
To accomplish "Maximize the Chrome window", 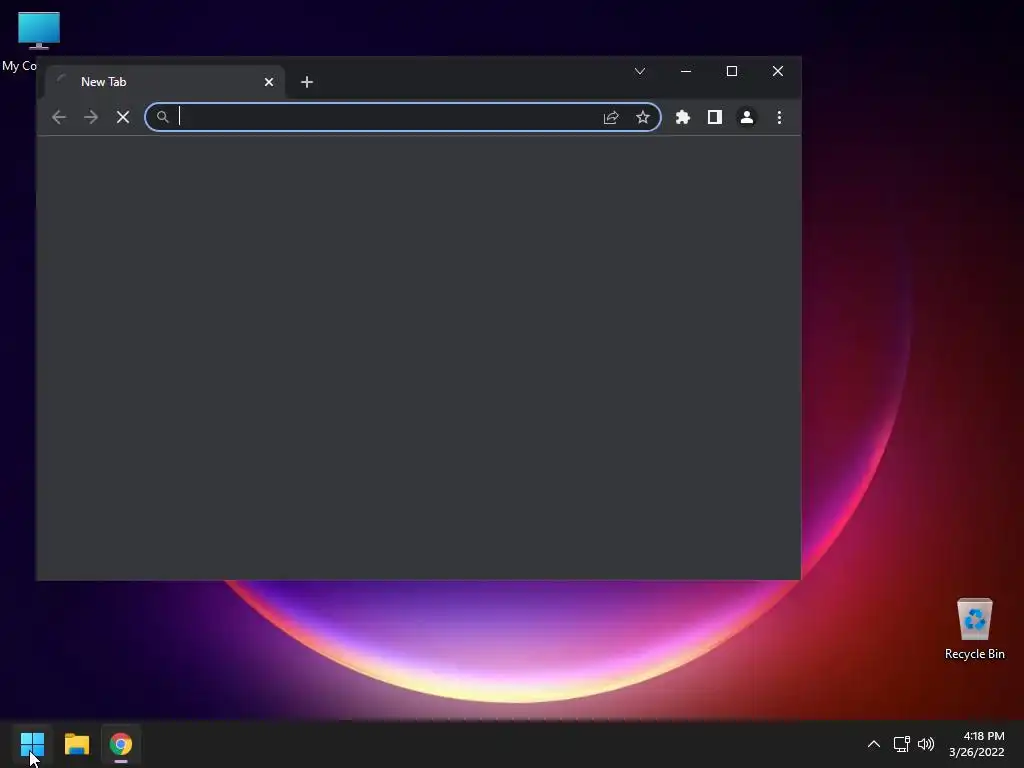I will click(x=731, y=71).
